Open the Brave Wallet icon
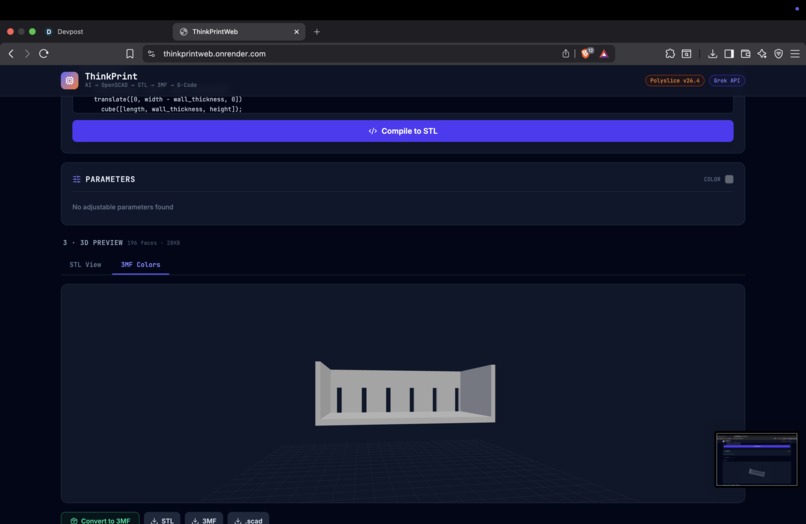Screen dimensions: 806x524 click(745, 53)
